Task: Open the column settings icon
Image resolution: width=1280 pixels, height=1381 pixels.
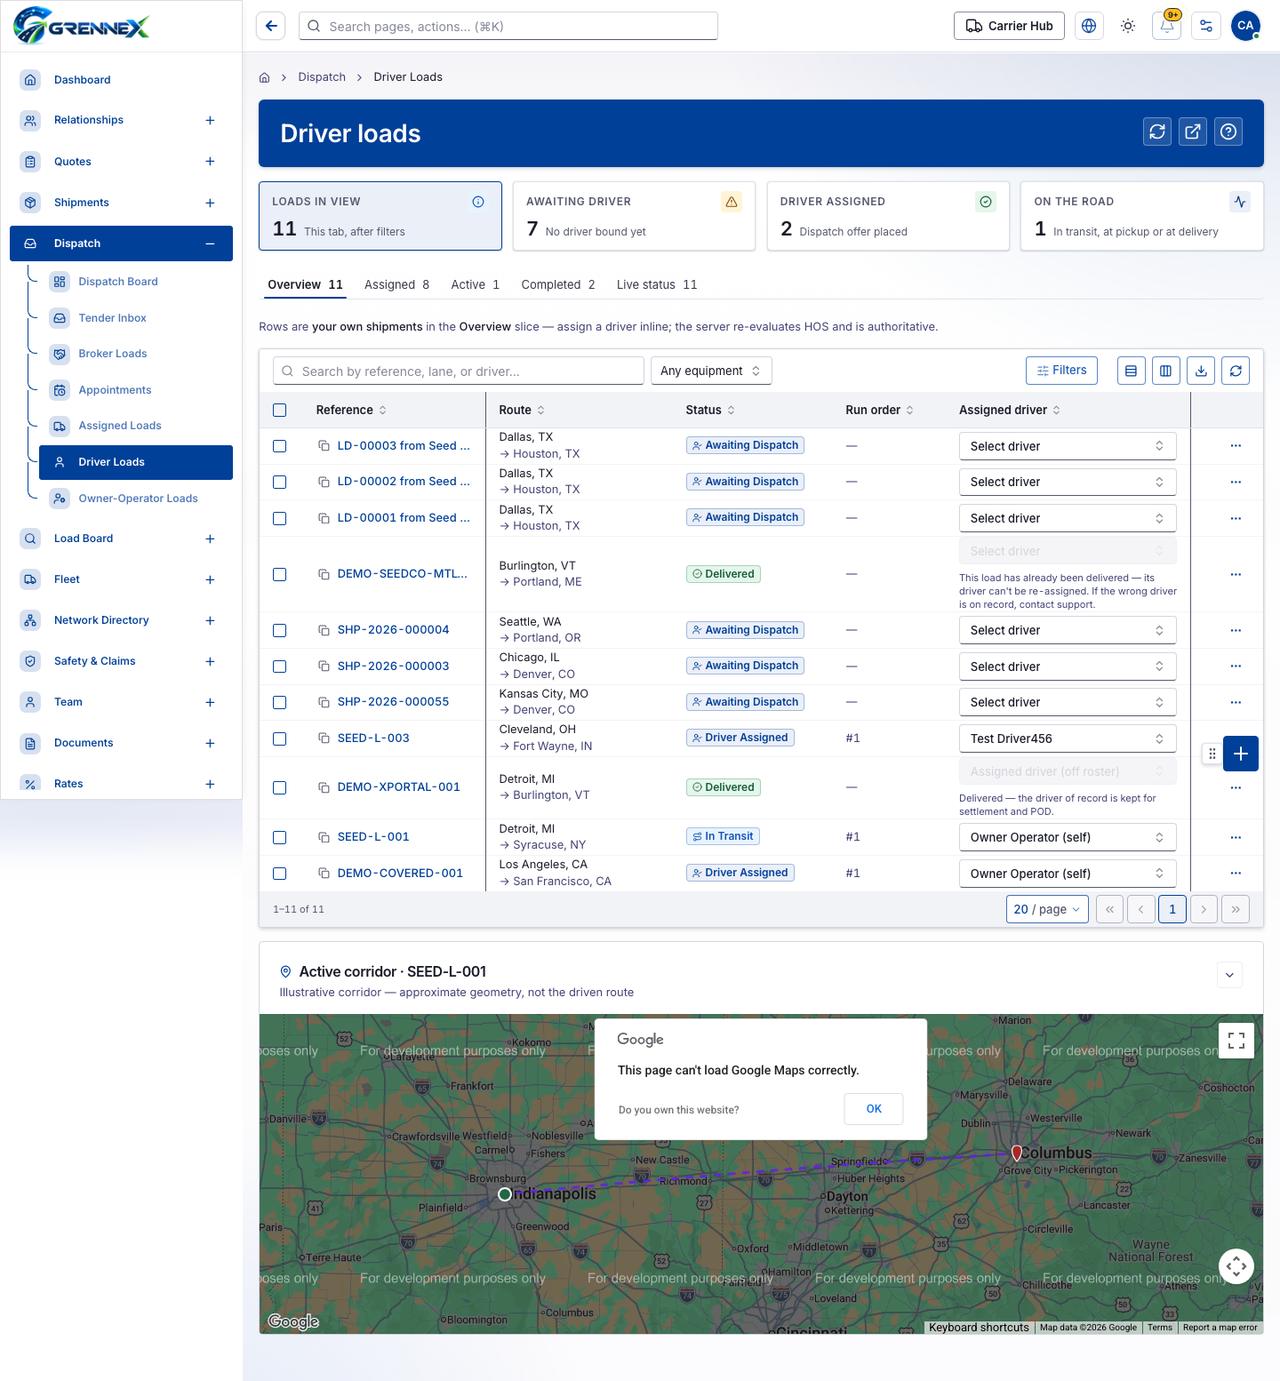Action: point(1166,371)
